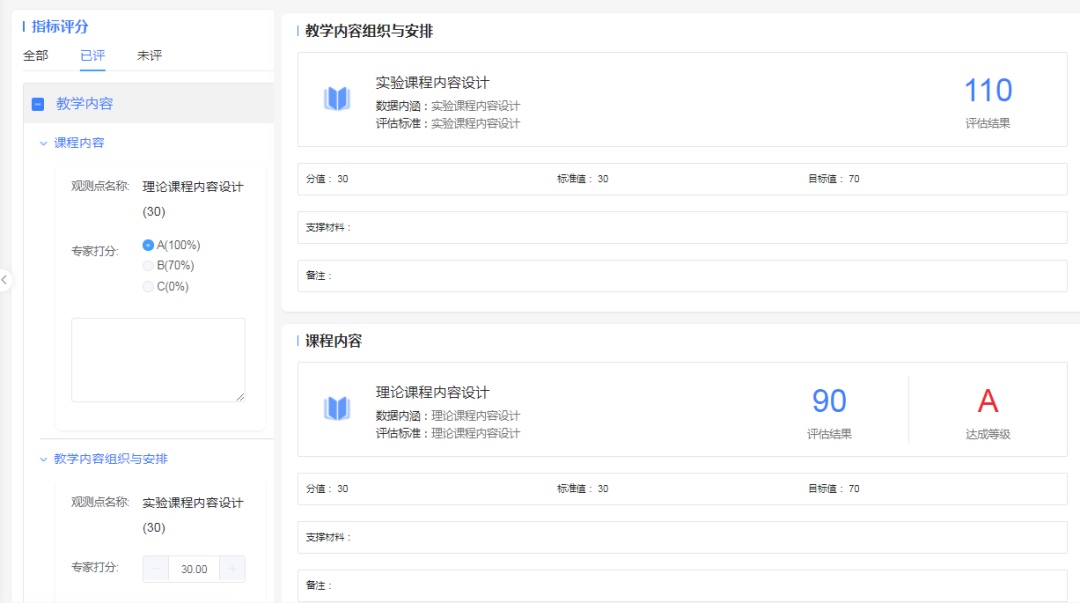This screenshot has width=1080, height=603.
Task: Click the 教学内容 section header
Action: click(85, 104)
